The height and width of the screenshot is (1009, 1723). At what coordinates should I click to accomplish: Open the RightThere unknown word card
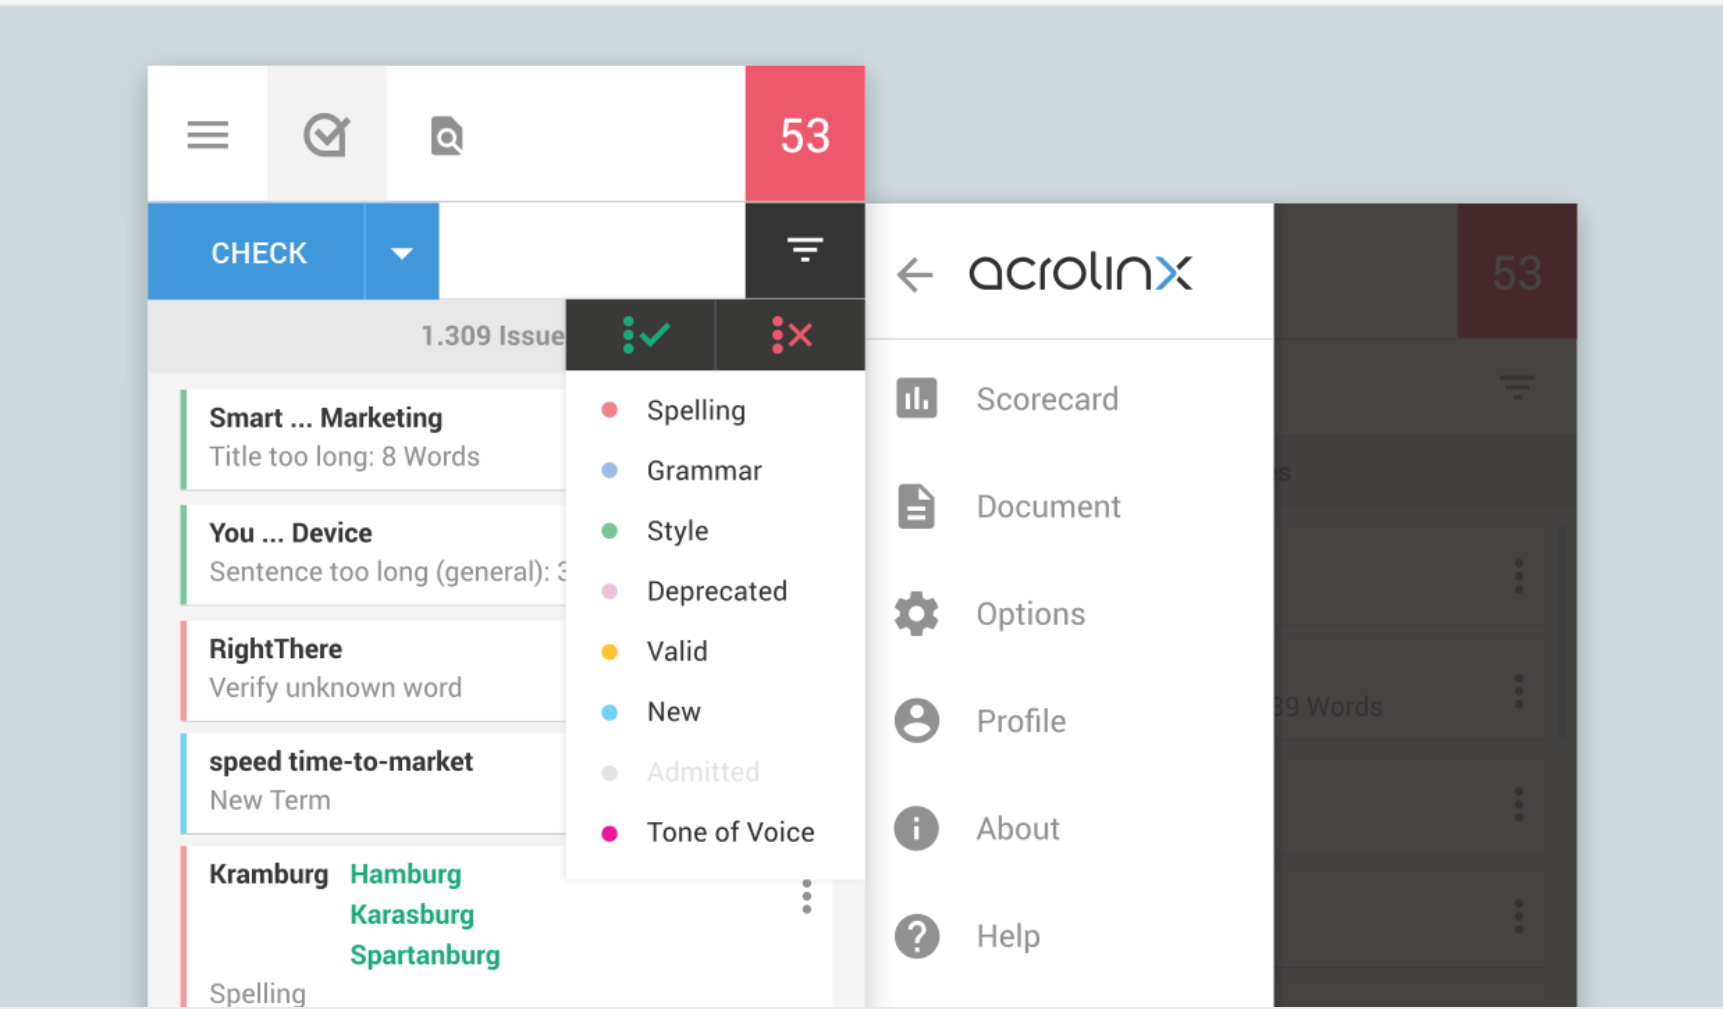coord(374,670)
